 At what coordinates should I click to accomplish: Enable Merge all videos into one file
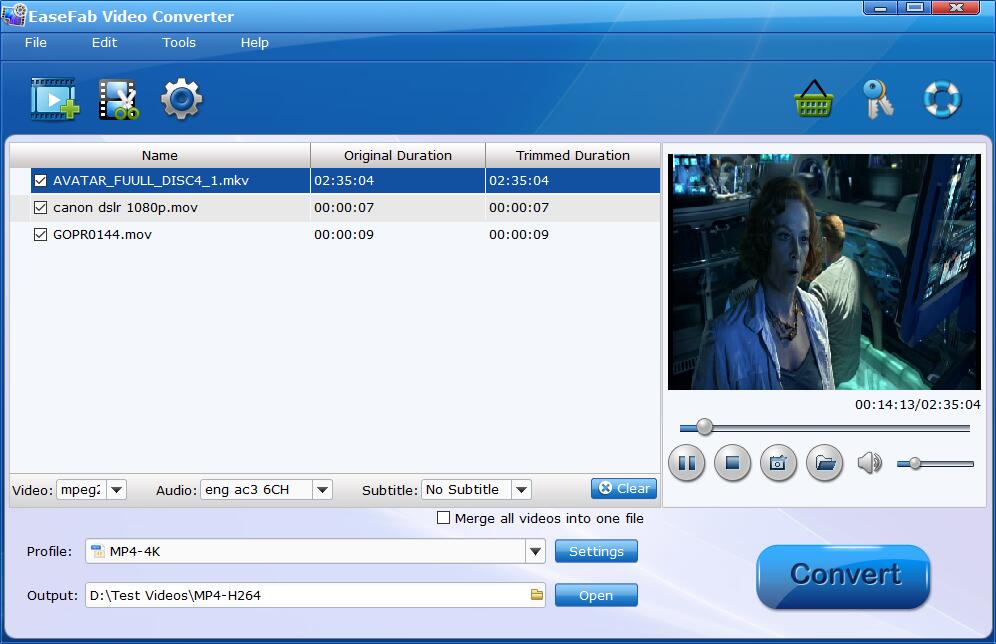click(x=443, y=518)
